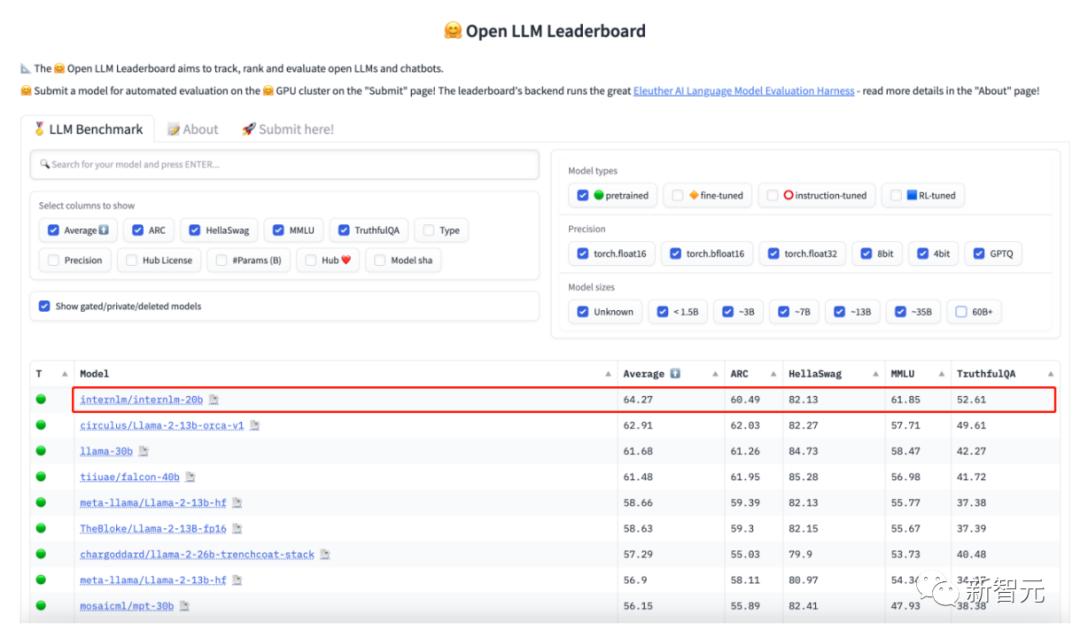The width and height of the screenshot is (1080, 638).
Task: Sort table by Average column arrow
Action: pyautogui.click(x=715, y=374)
